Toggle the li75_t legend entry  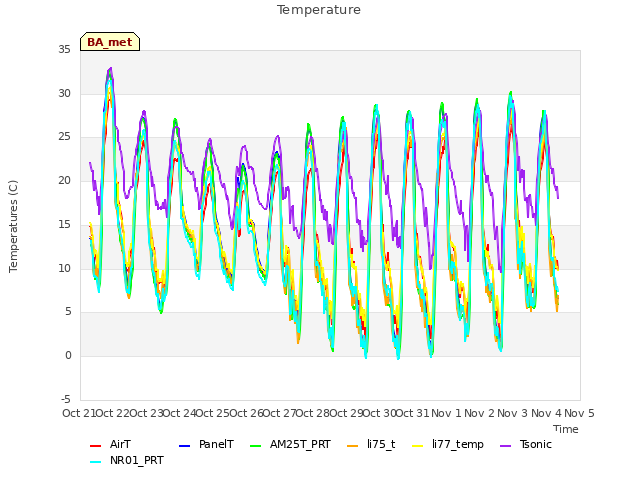(x=371, y=444)
